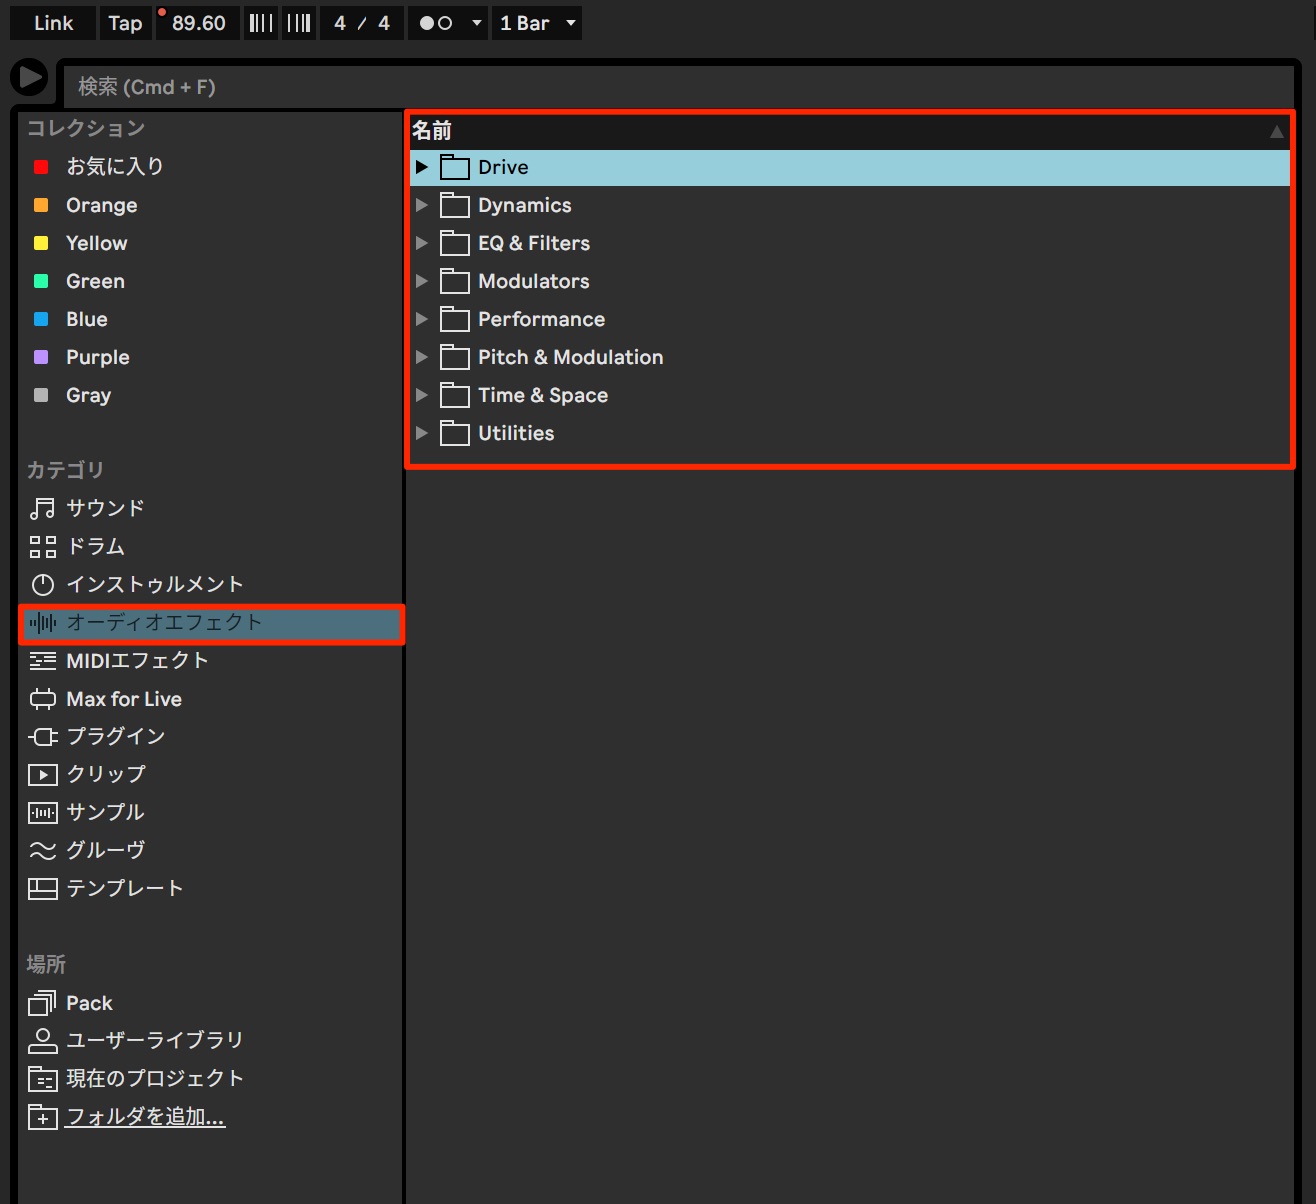
Task: Select the Time & Space row text
Action: [x=543, y=395]
